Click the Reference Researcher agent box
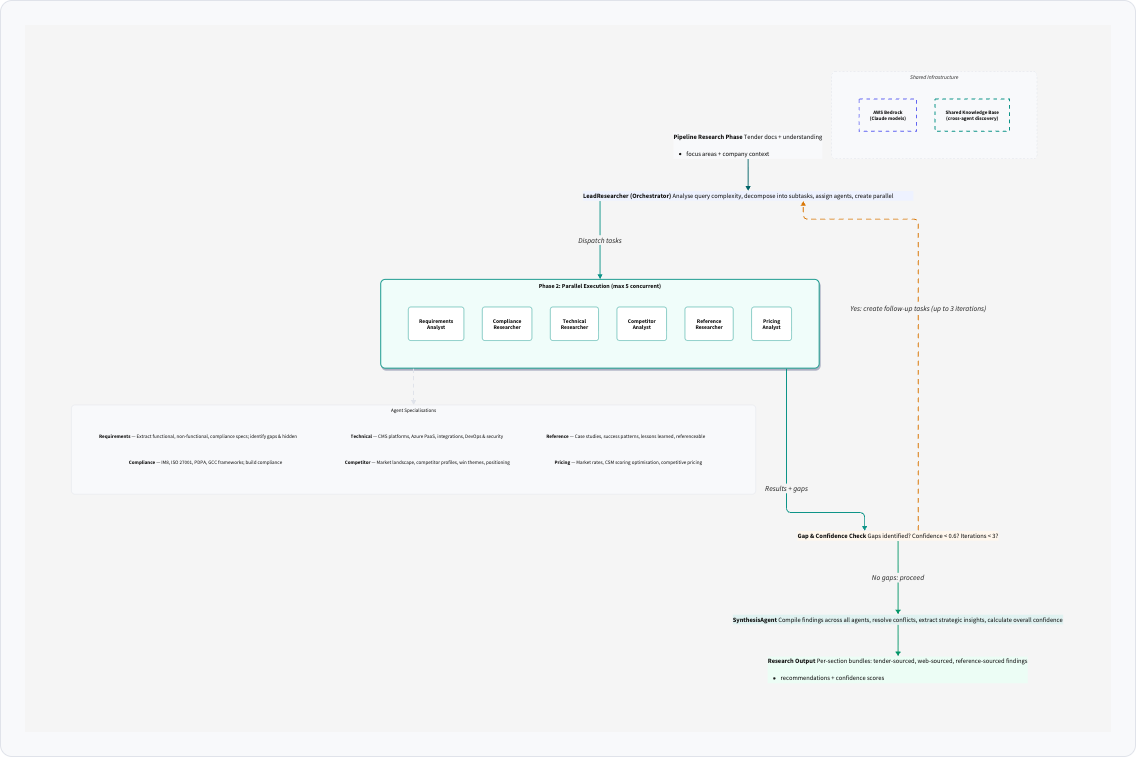Viewport: 1136px width, 757px height. 709,324
